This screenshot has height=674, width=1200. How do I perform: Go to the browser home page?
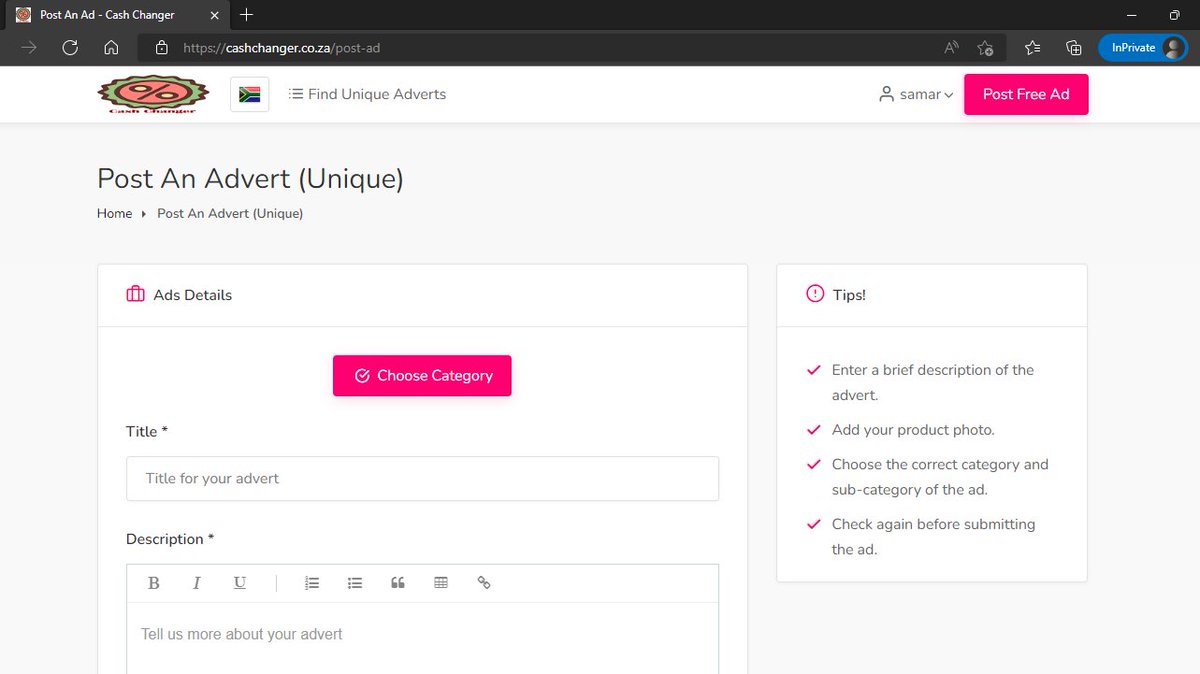pyautogui.click(x=111, y=47)
